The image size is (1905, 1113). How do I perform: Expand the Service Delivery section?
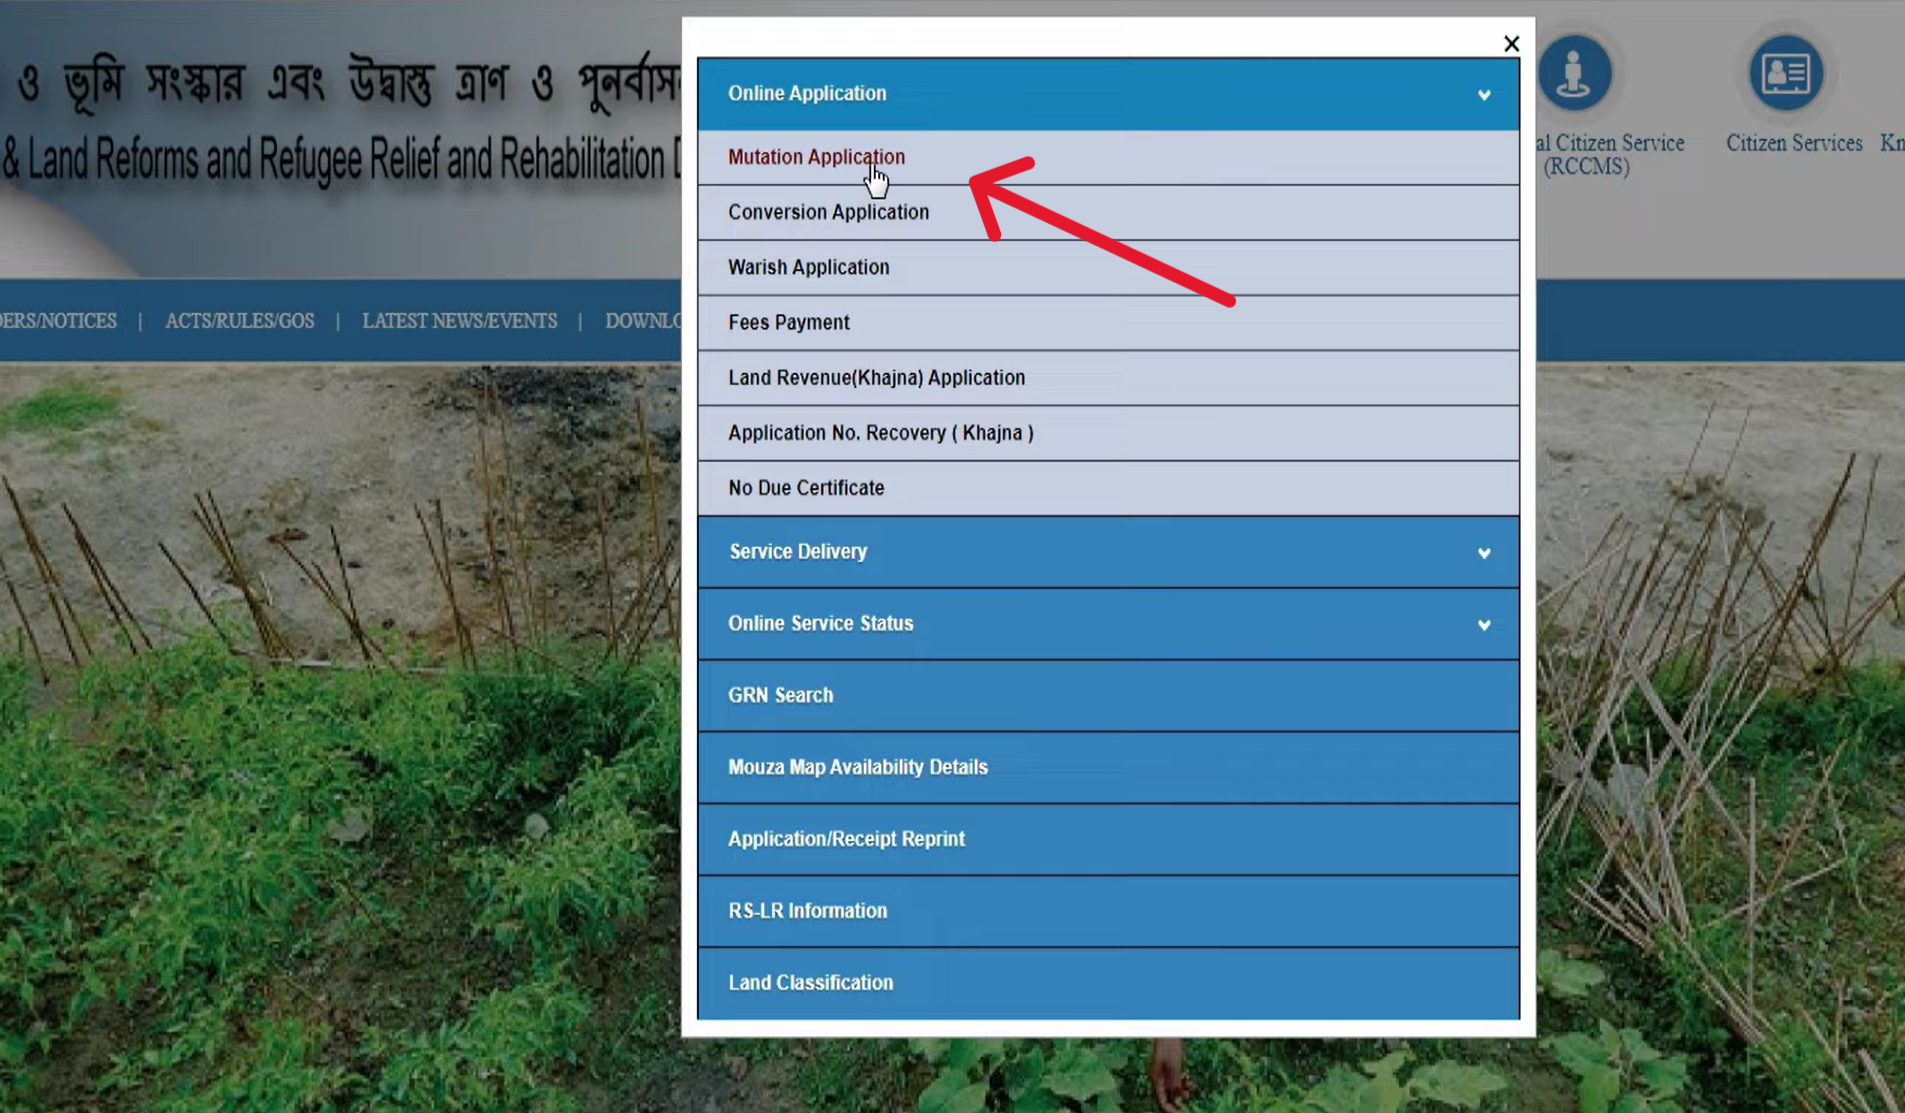pyautogui.click(x=1107, y=552)
